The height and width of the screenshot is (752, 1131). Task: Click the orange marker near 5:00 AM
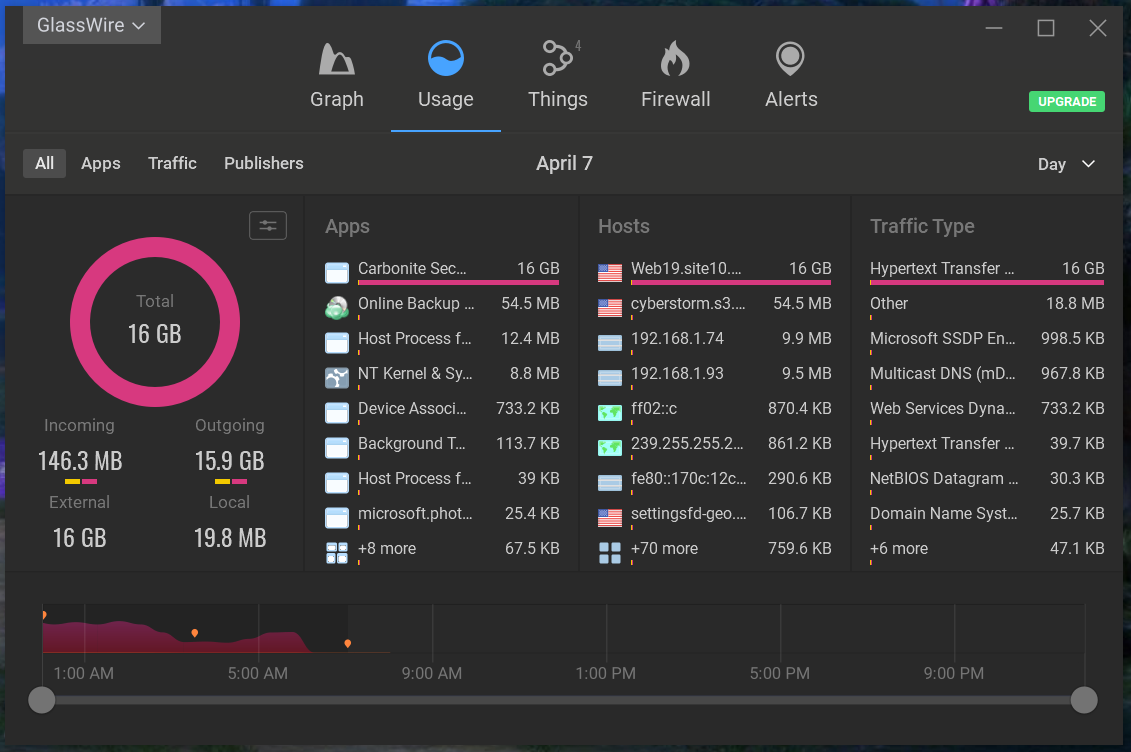point(194,633)
